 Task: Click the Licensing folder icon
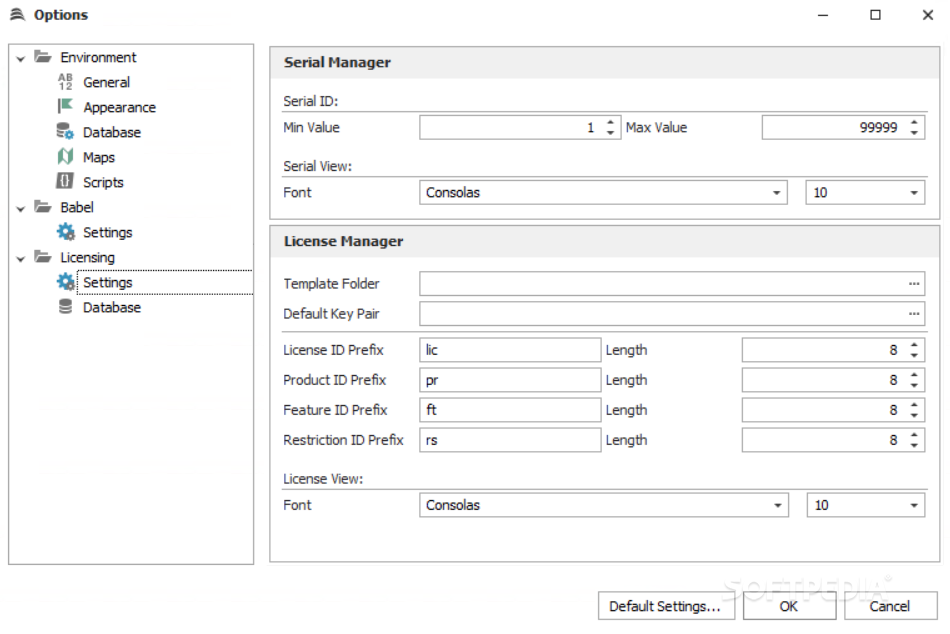[x=42, y=257]
